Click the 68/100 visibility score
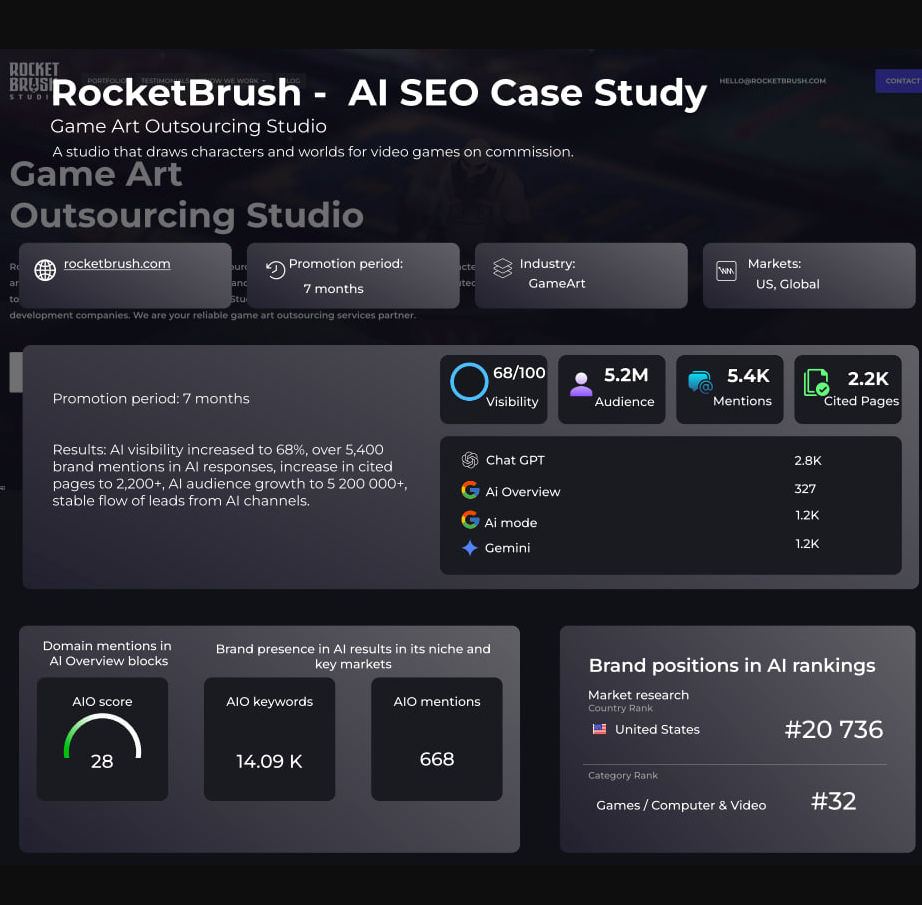Viewport: 922px width, 905px height. pyautogui.click(x=519, y=373)
